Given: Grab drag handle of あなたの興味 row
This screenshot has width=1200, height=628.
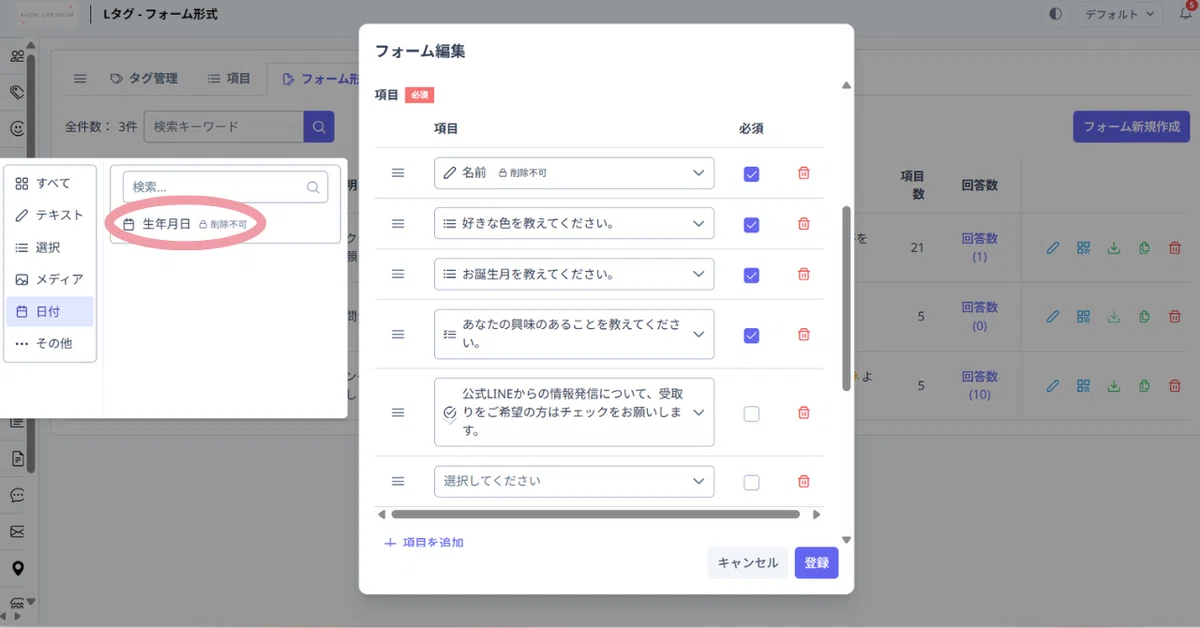Looking at the screenshot, I should point(398,334).
